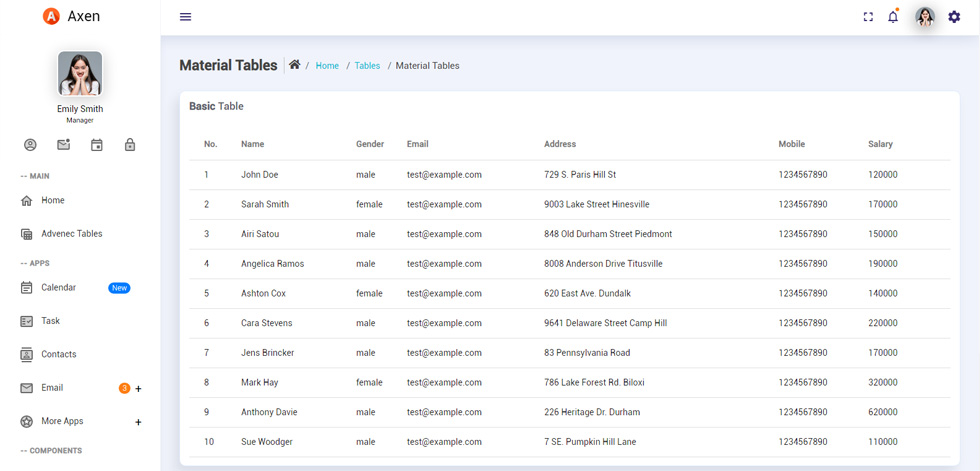Image resolution: width=980 pixels, height=471 pixels.
Task: Click address 729 S. Paris Hill St
Action: point(580,175)
